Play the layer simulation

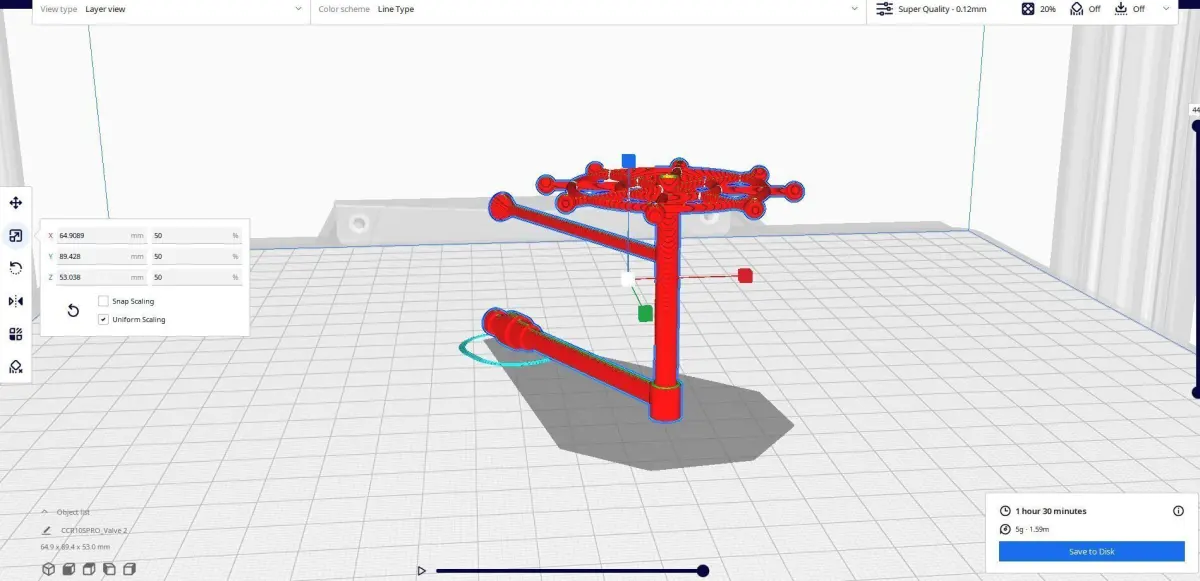422,570
